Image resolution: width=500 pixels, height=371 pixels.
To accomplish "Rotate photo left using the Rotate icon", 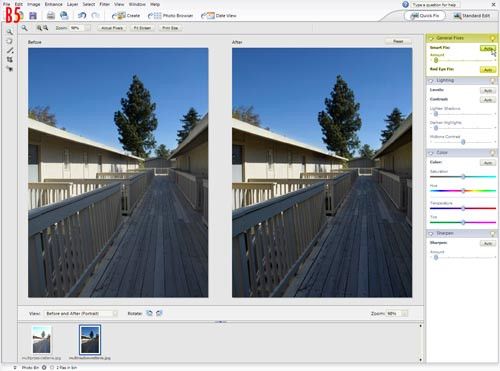I will coord(150,313).
